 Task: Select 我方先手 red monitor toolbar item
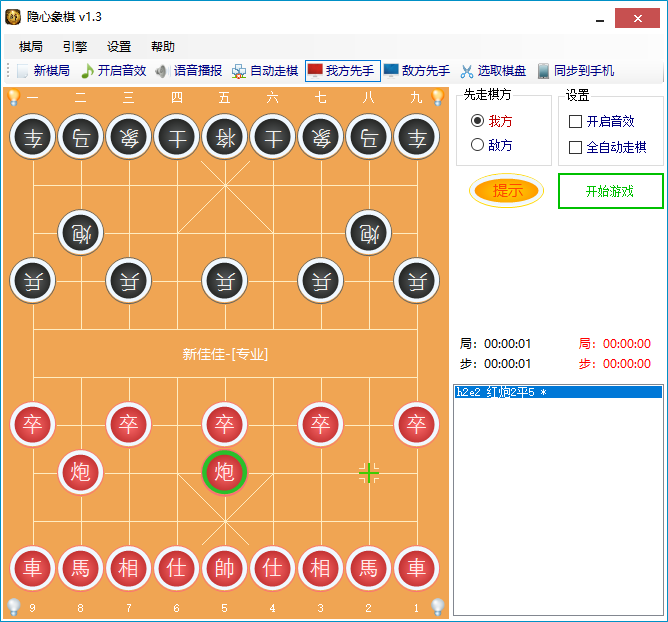click(342, 71)
